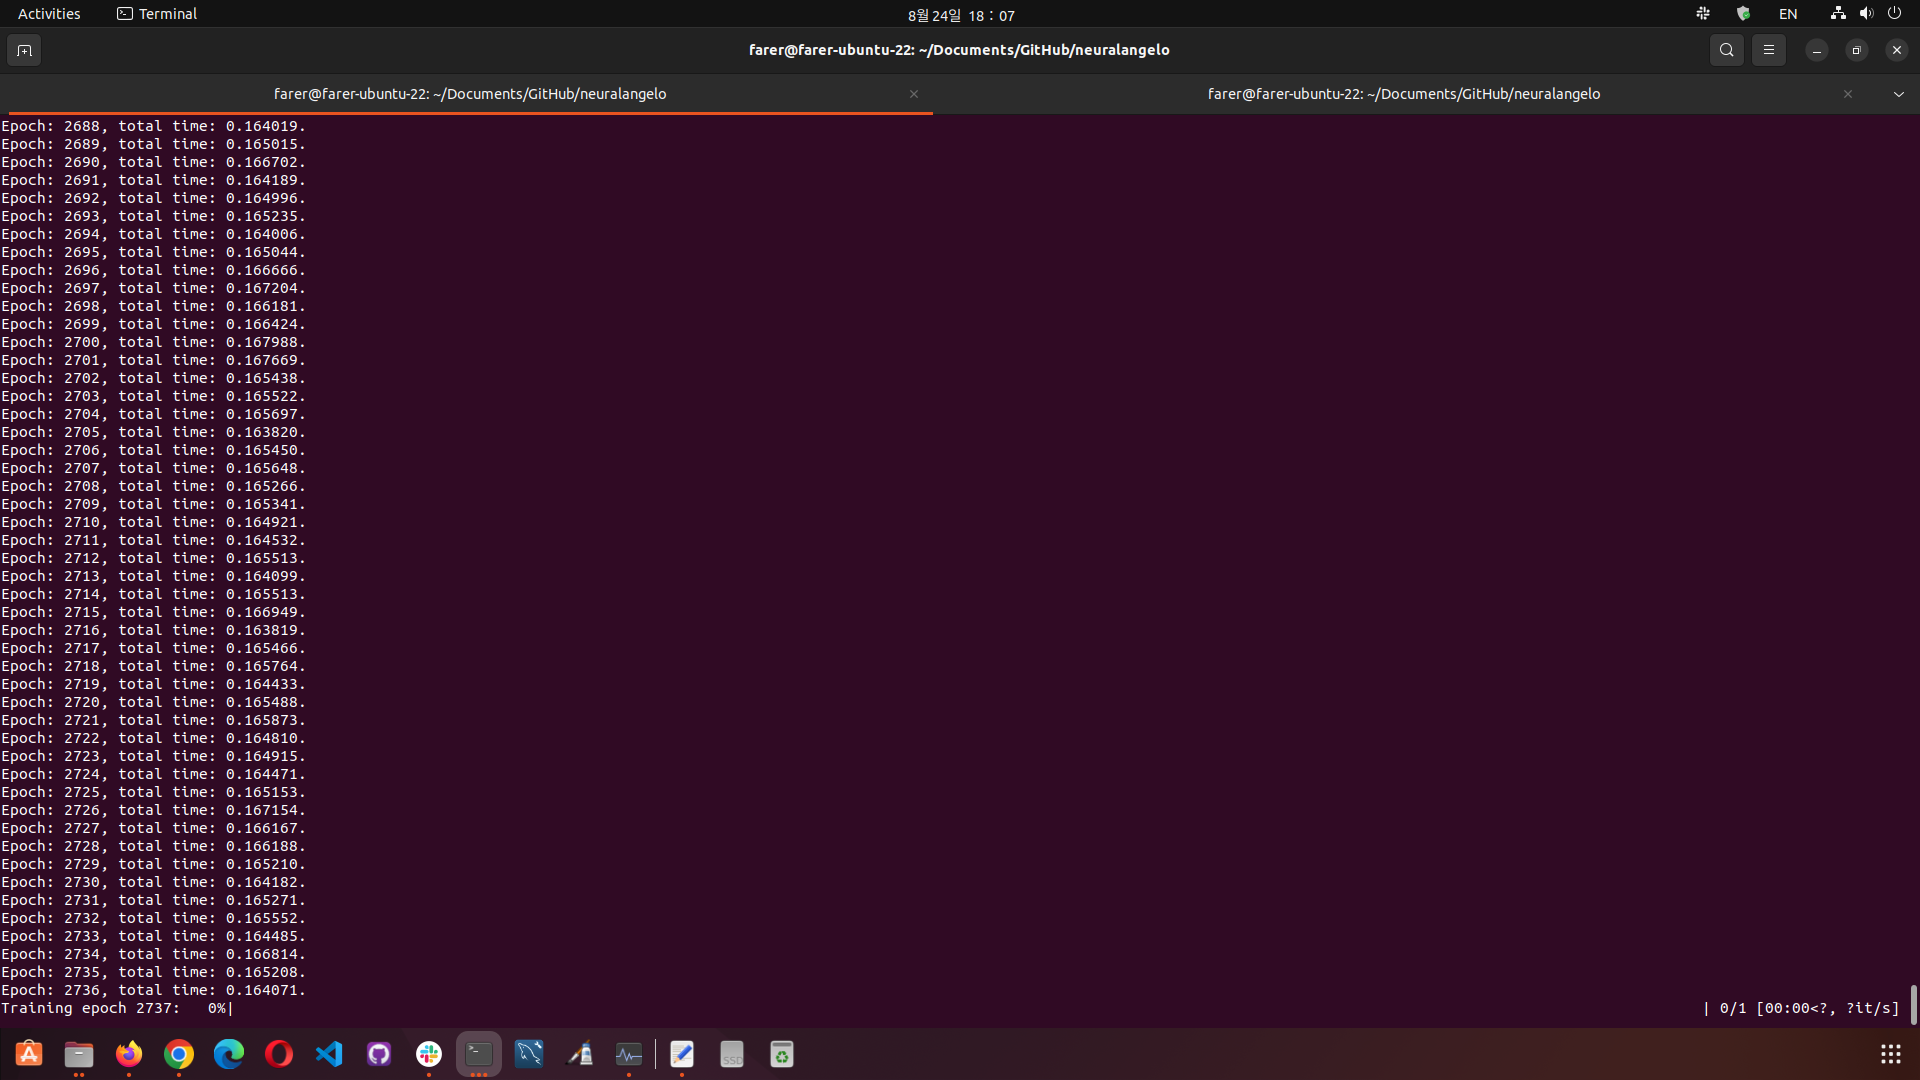Open Slack from the dock
Viewport: 1920px width, 1080px height.
click(x=428, y=1053)
